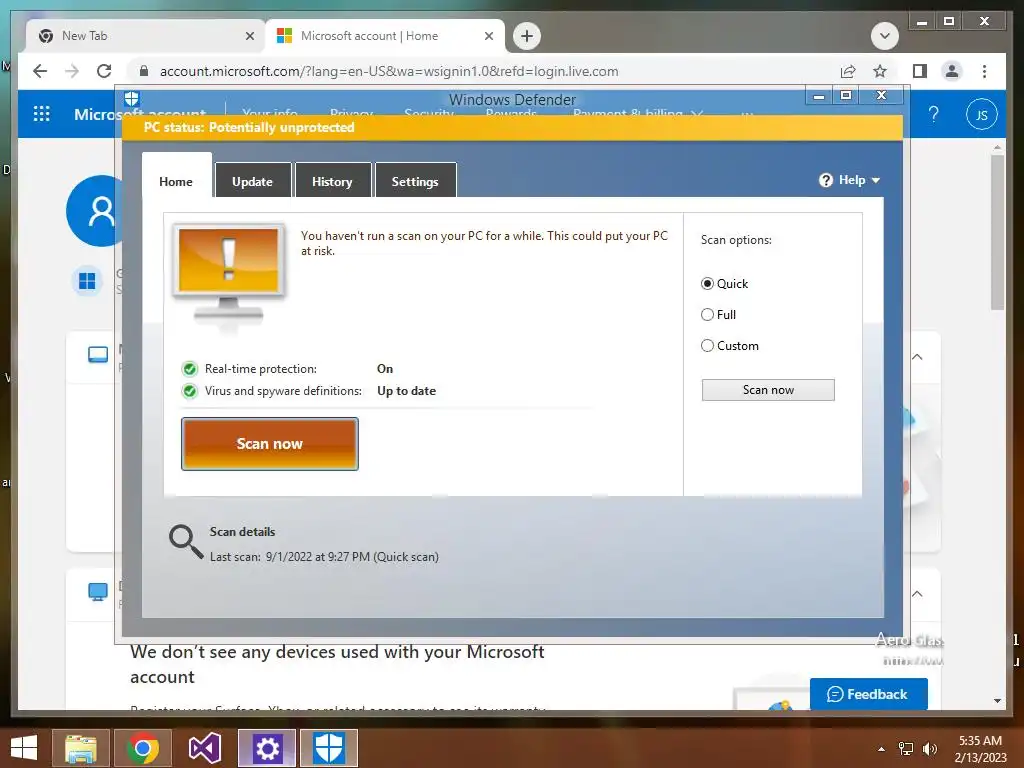Close the Microsoft account browser tab
The height and width of the screenshot is (768, 1024).
(x=488, y=36)
